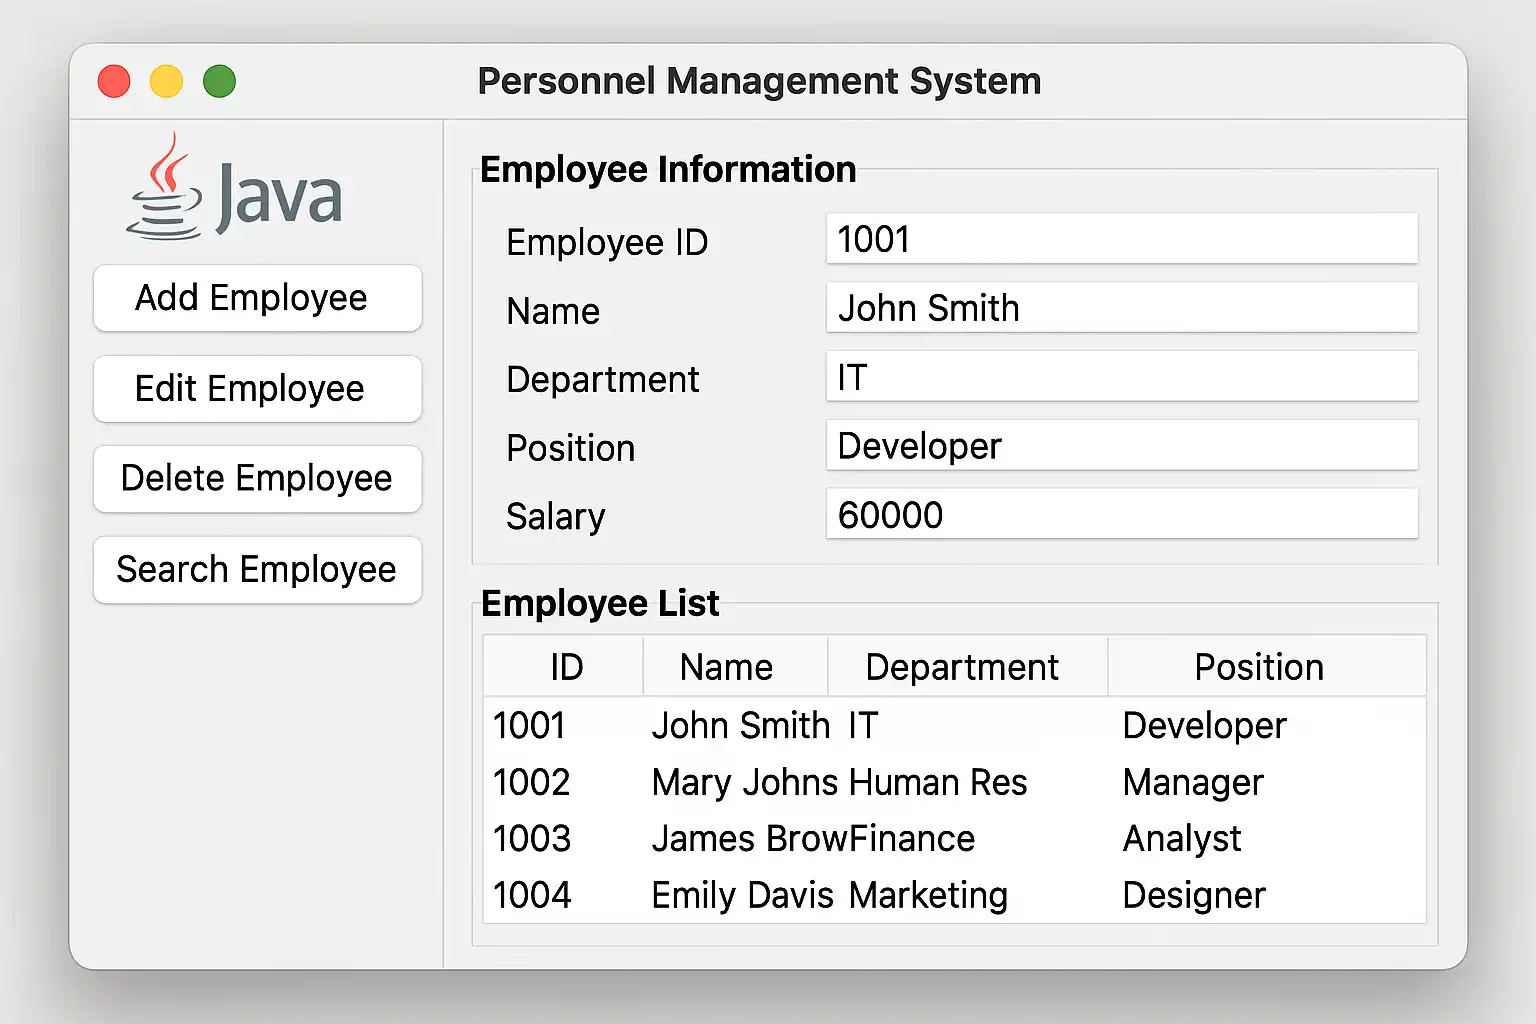Viewport: 1536px width, 1024px height.
Task: Launch Search Employee from the sidebar
Action: pos(257,570)
